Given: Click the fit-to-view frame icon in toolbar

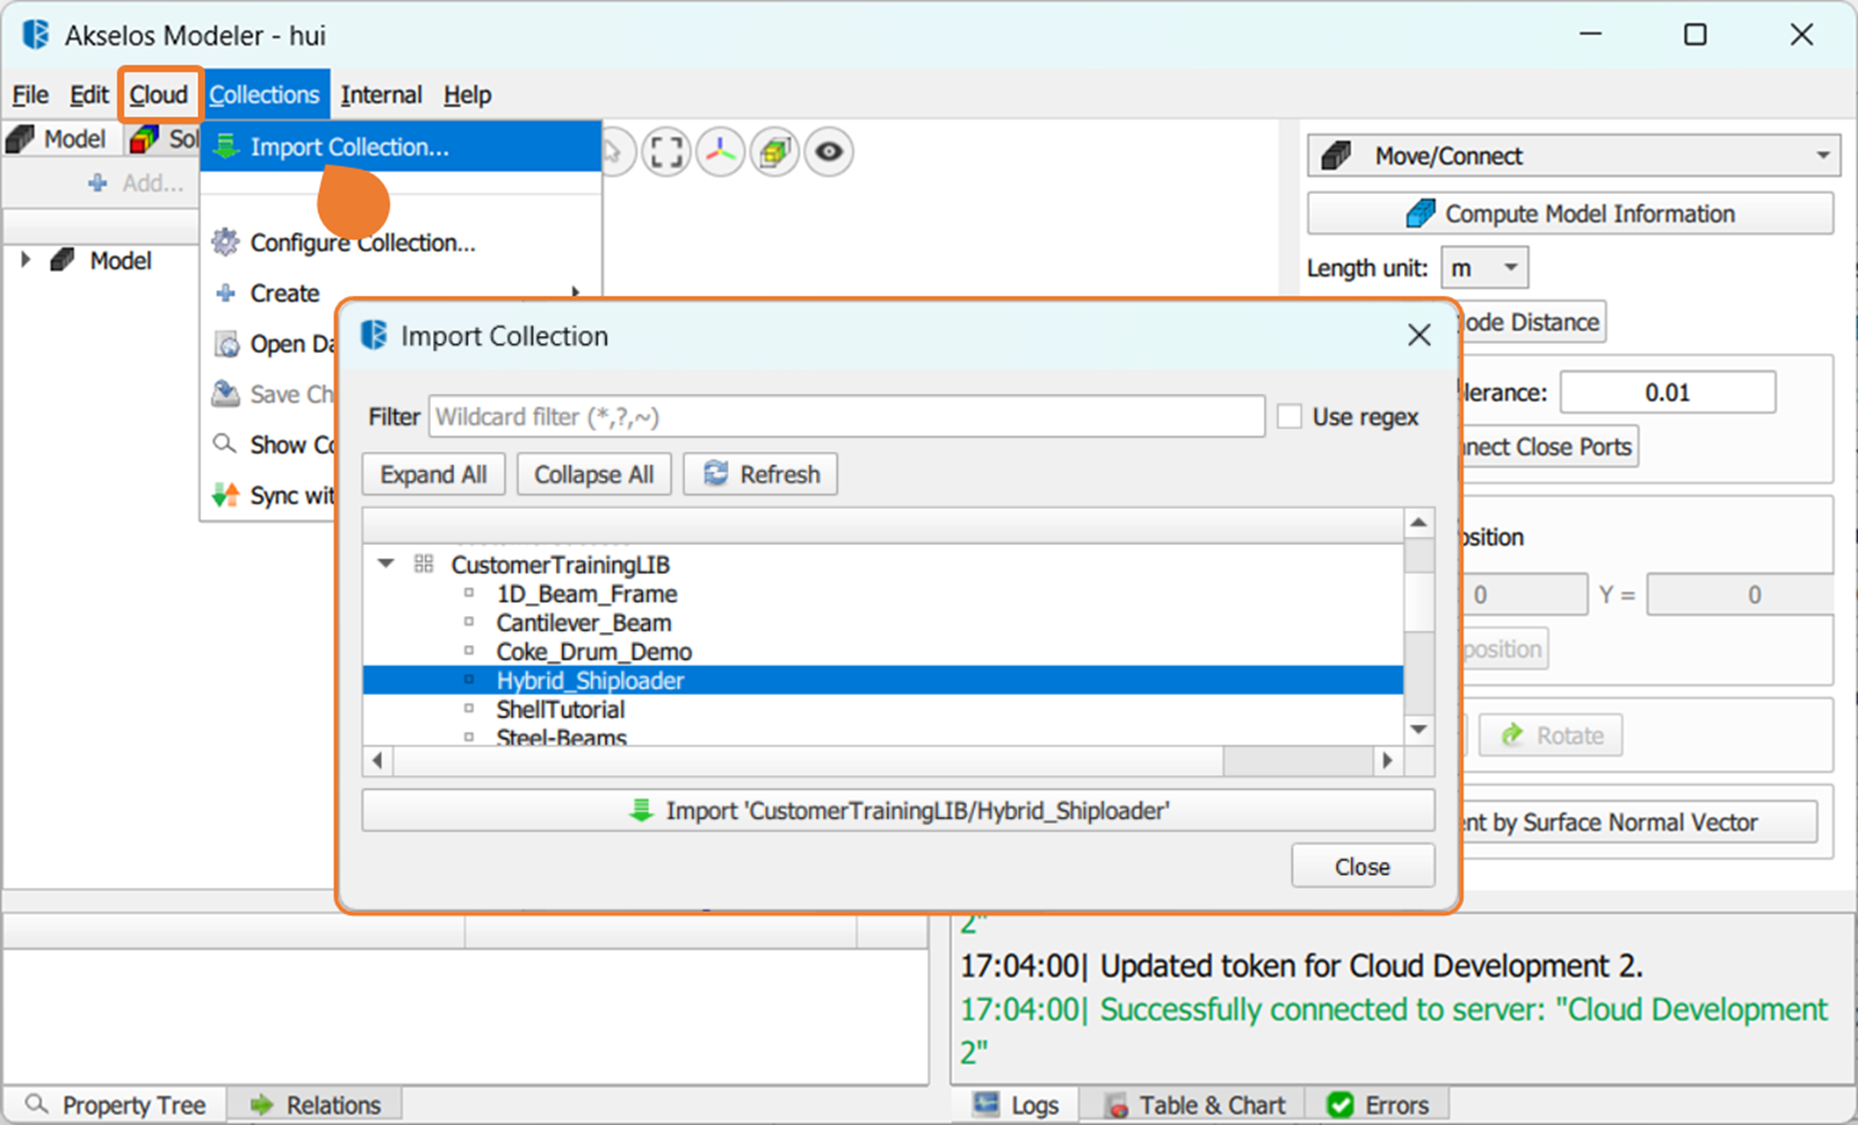Looking at the screenshot, I should (x=666, y=152).
